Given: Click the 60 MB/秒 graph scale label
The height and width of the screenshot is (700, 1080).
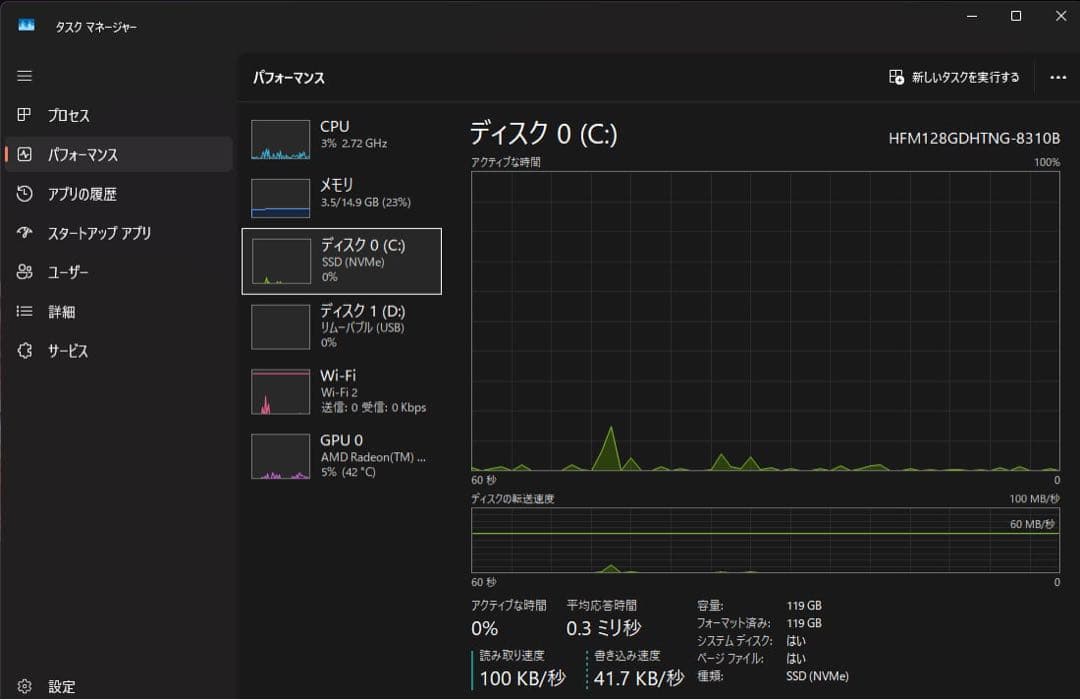Looking at the screenshot, I should (x=1032, y=524).
